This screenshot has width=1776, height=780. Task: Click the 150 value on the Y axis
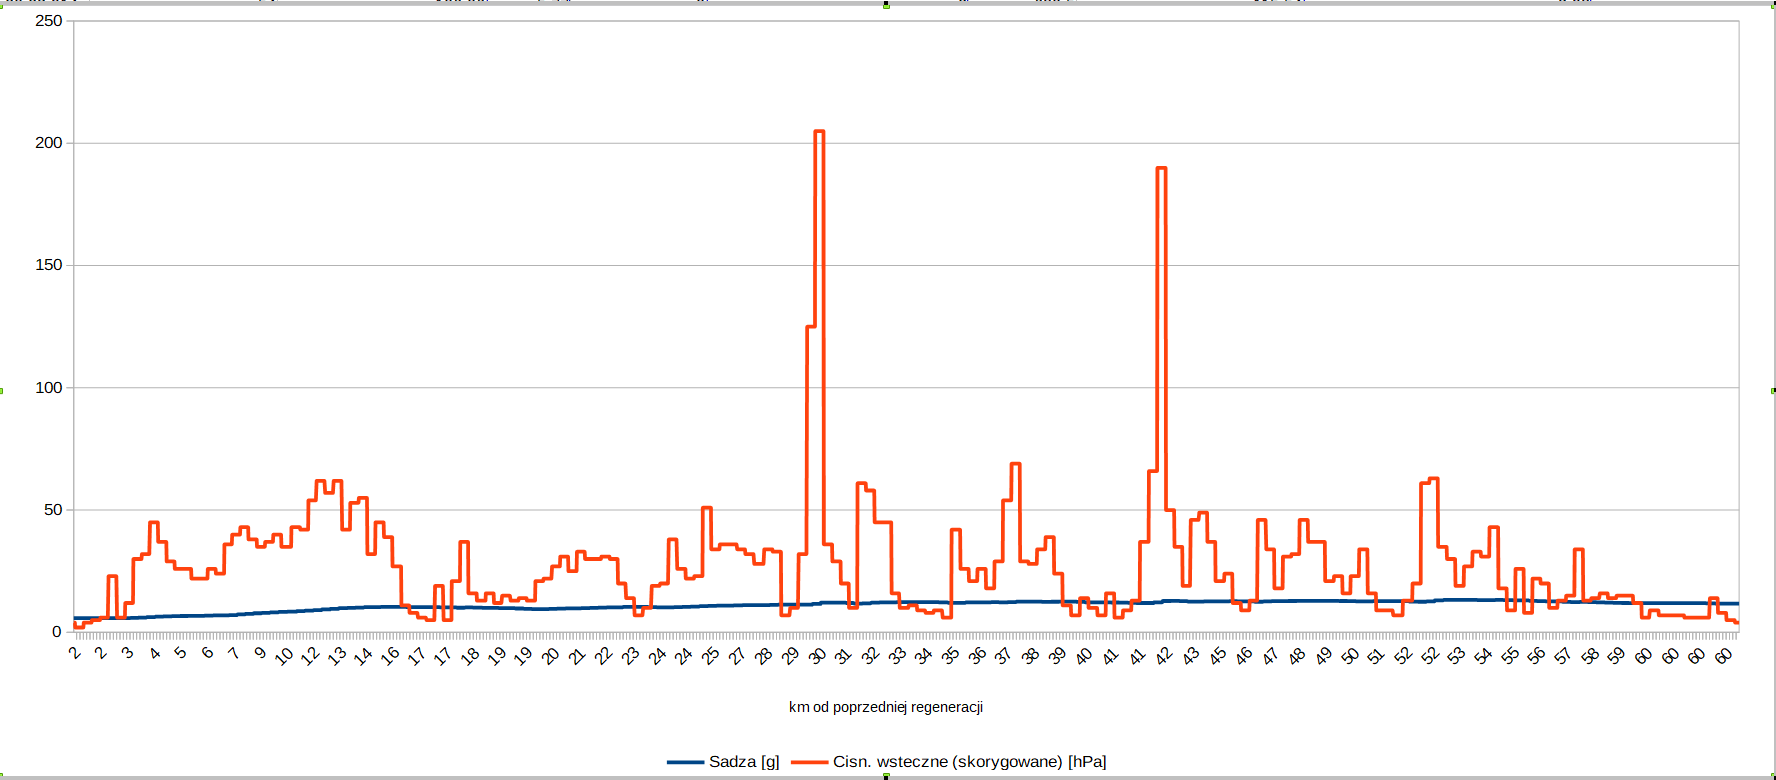coord(48,265)
